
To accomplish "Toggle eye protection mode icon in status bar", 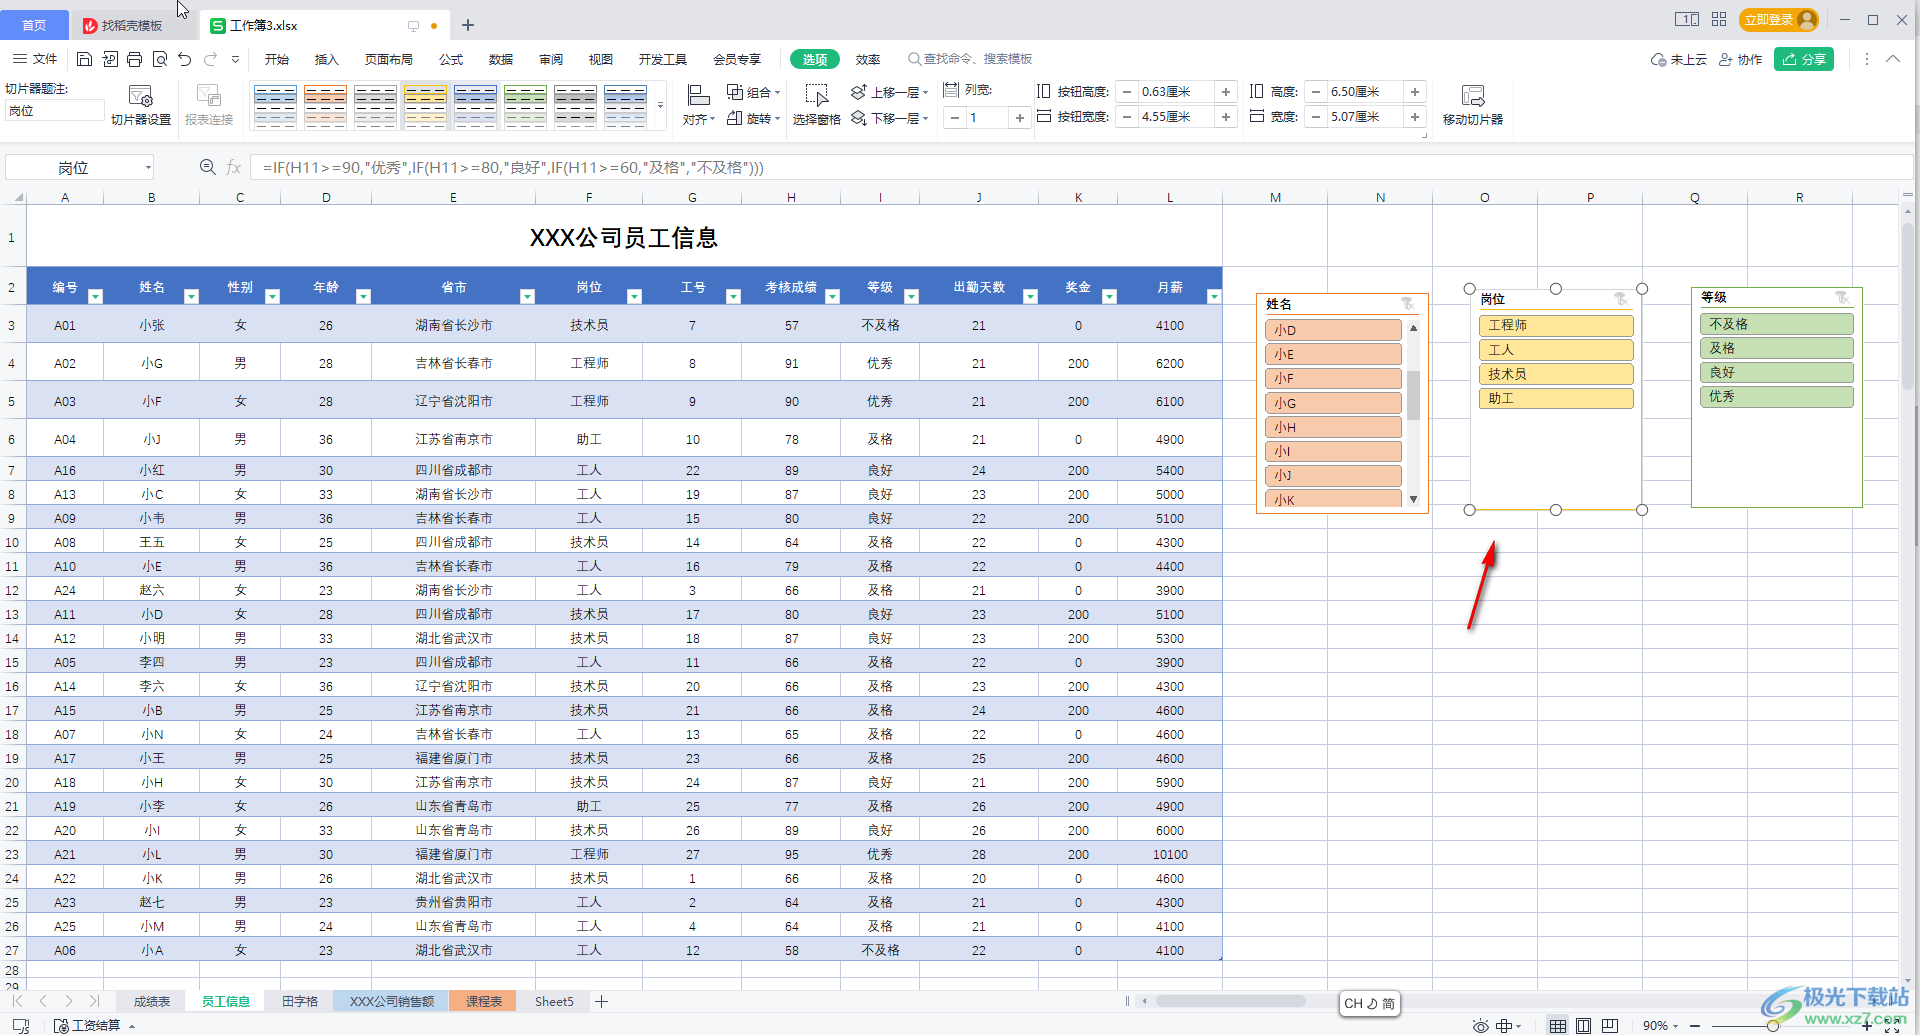I will coord(1480,1025).
